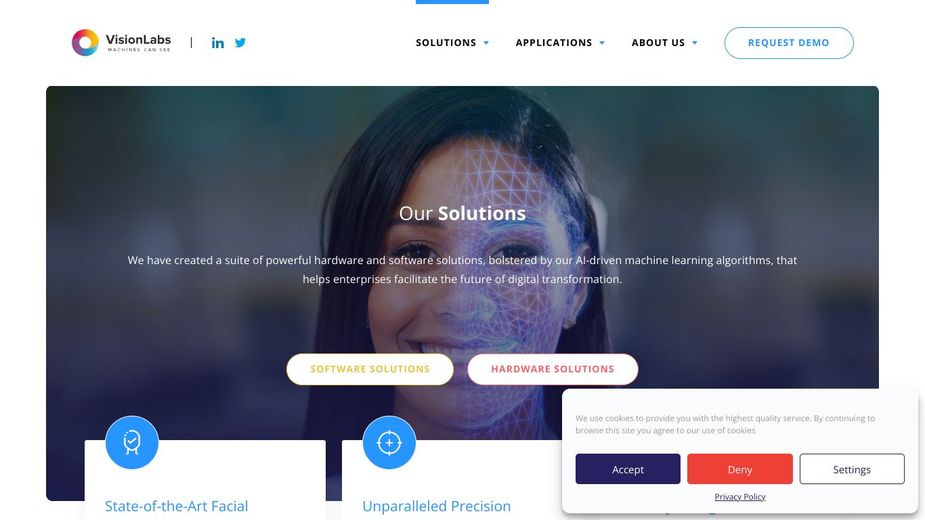Image resolution: width=925 pixels, height=520 pixels.
Task: Expand the About Us dropdown arrow
Action: [695, 42]
